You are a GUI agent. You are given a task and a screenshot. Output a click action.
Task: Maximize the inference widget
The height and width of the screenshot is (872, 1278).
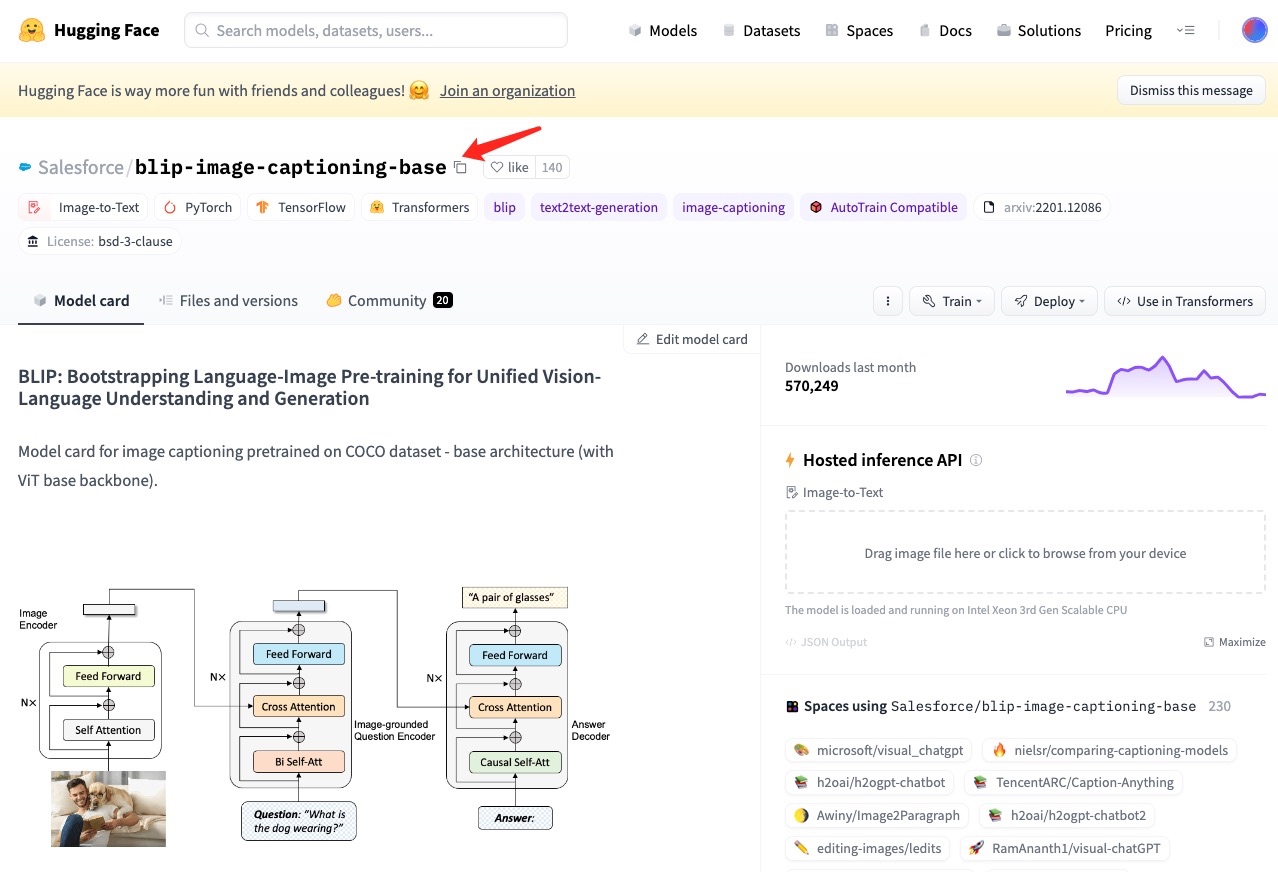1235,642
